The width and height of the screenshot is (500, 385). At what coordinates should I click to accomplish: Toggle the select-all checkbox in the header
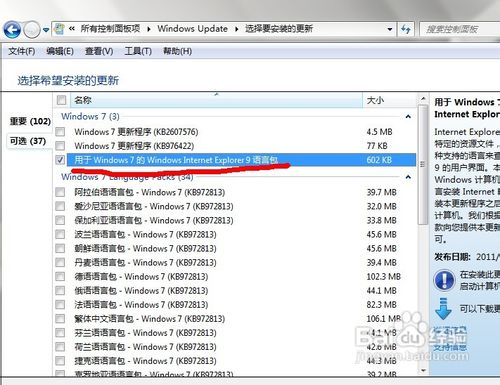click(x=61, y=100)
